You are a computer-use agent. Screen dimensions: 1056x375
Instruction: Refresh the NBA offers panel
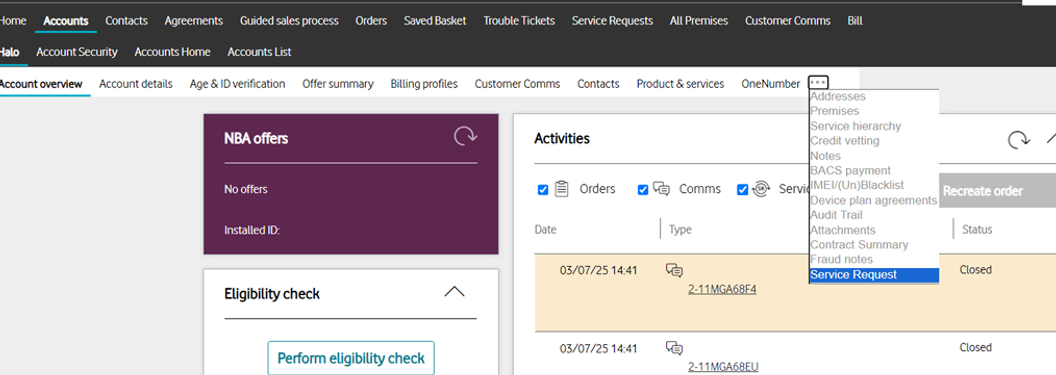[465, 137]
